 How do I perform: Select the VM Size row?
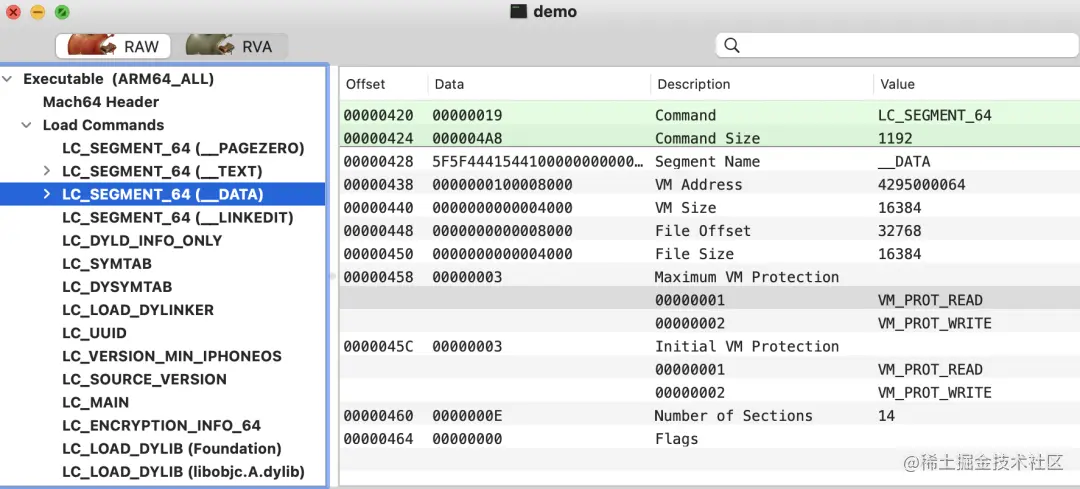pos(709,208)
